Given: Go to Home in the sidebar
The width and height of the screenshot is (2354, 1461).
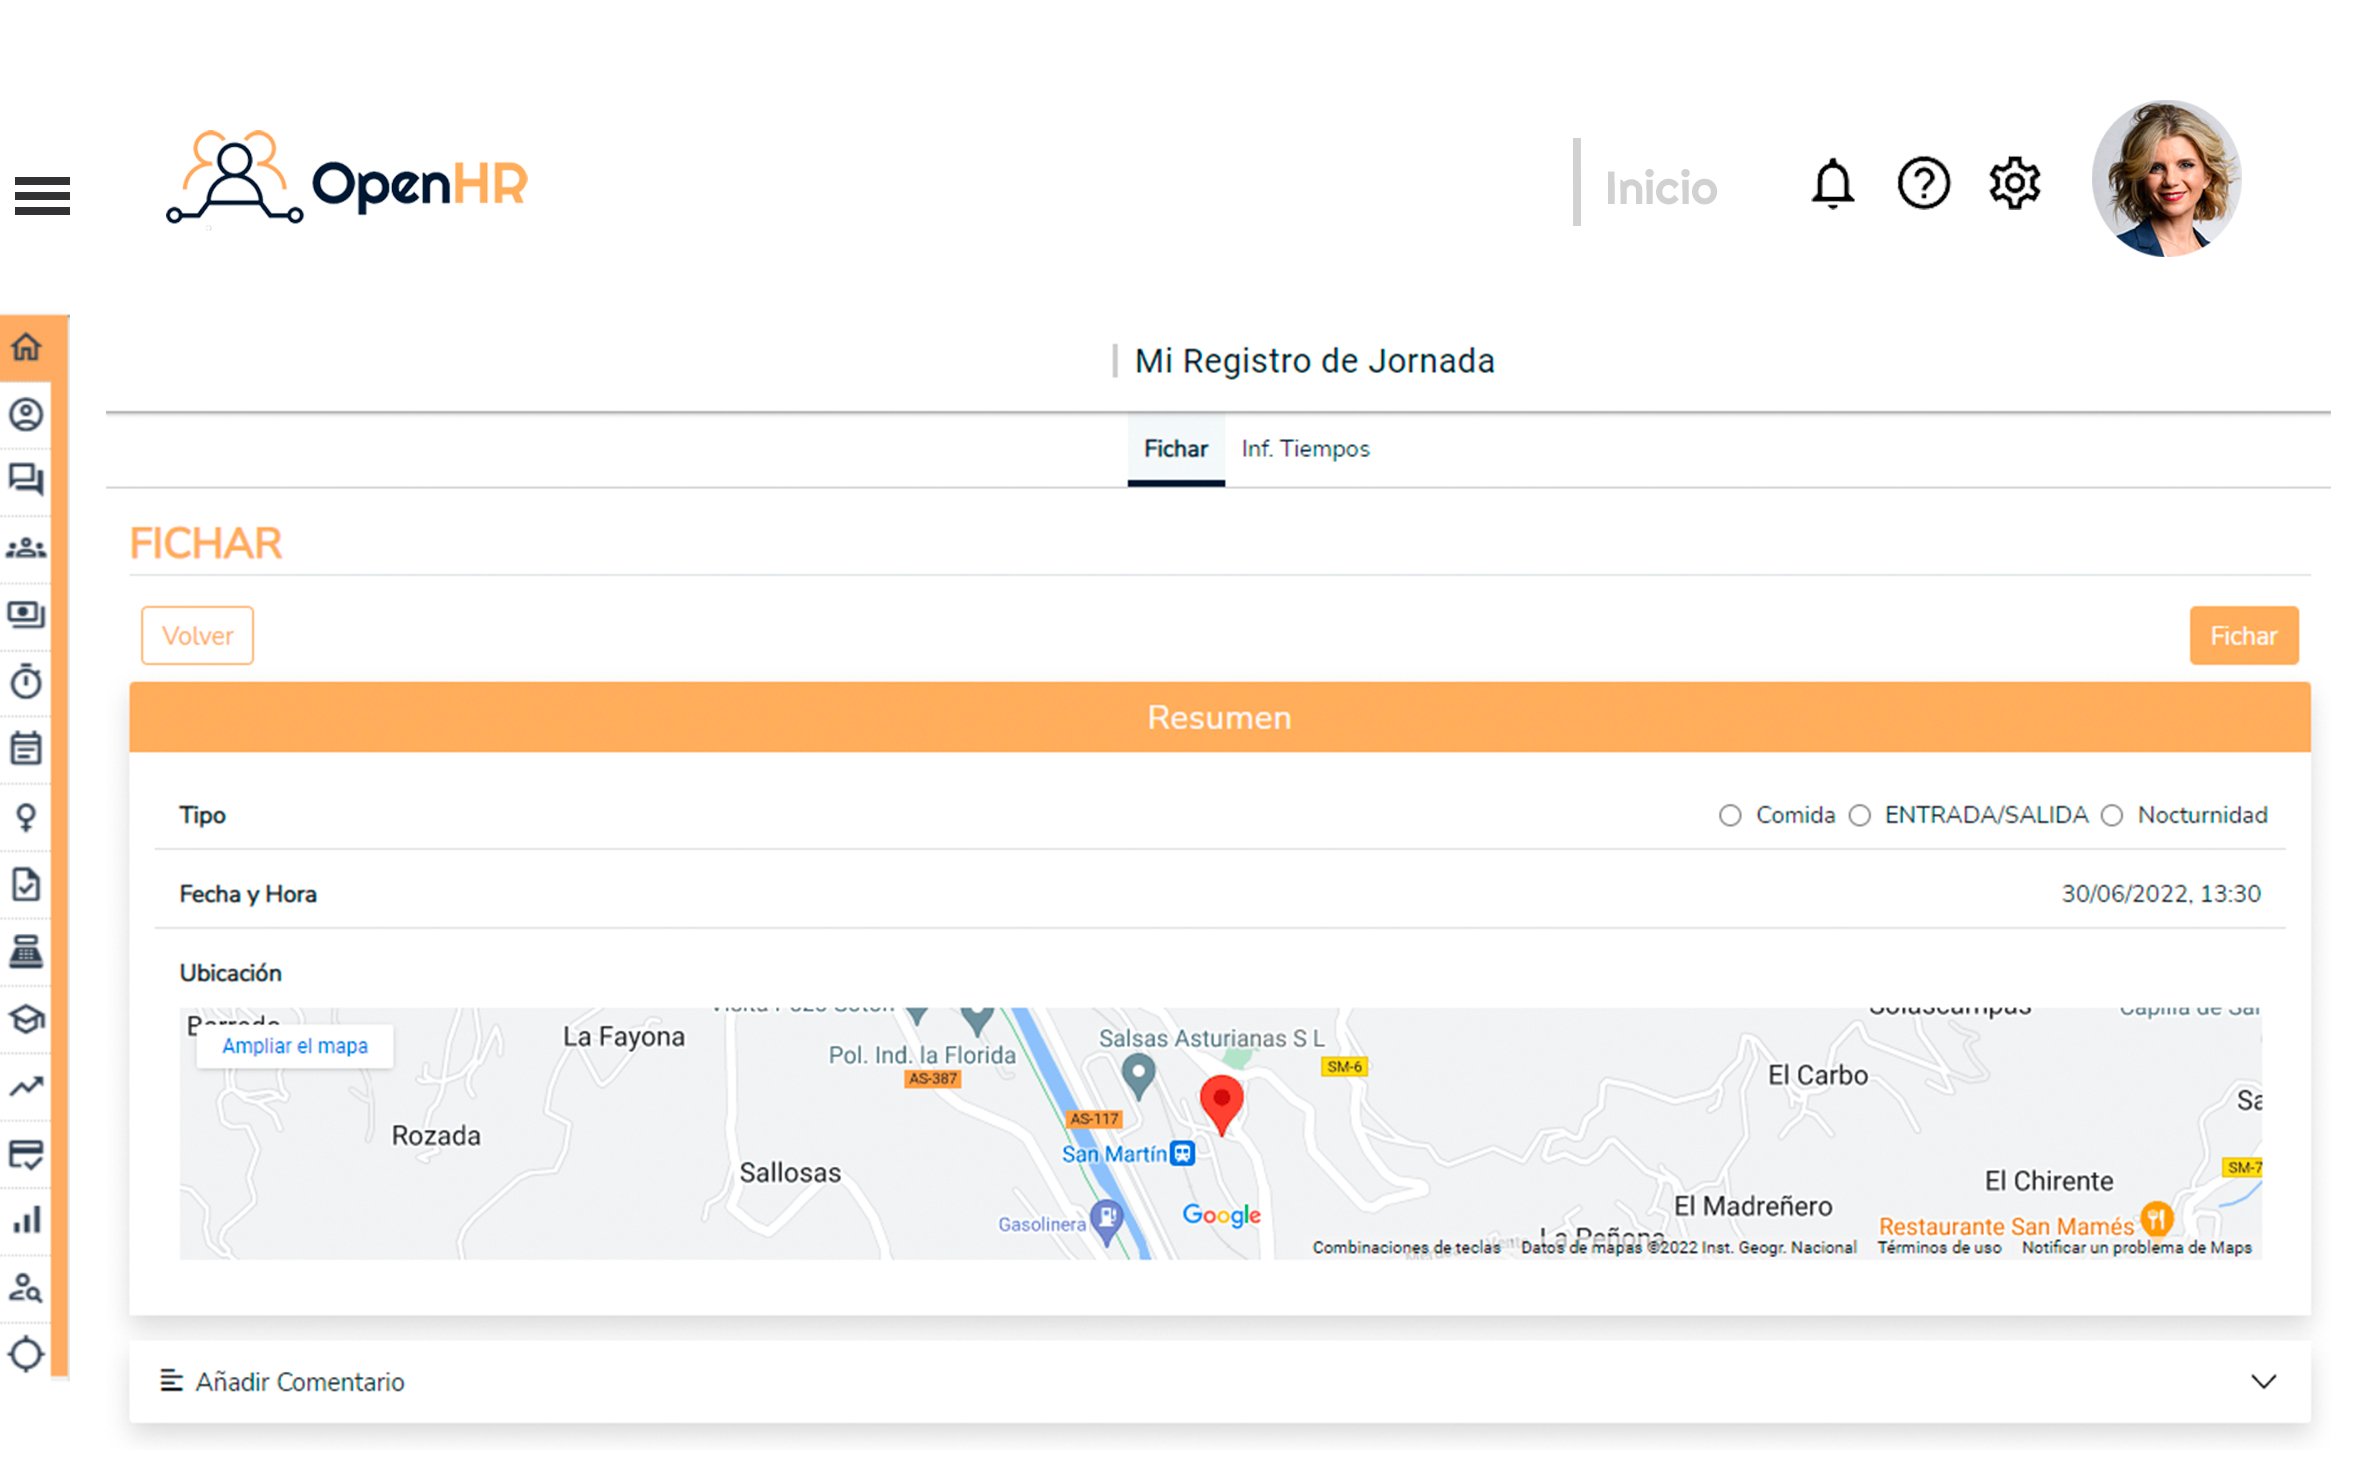Looking at the screenshot, I should (x=26, y=347).
